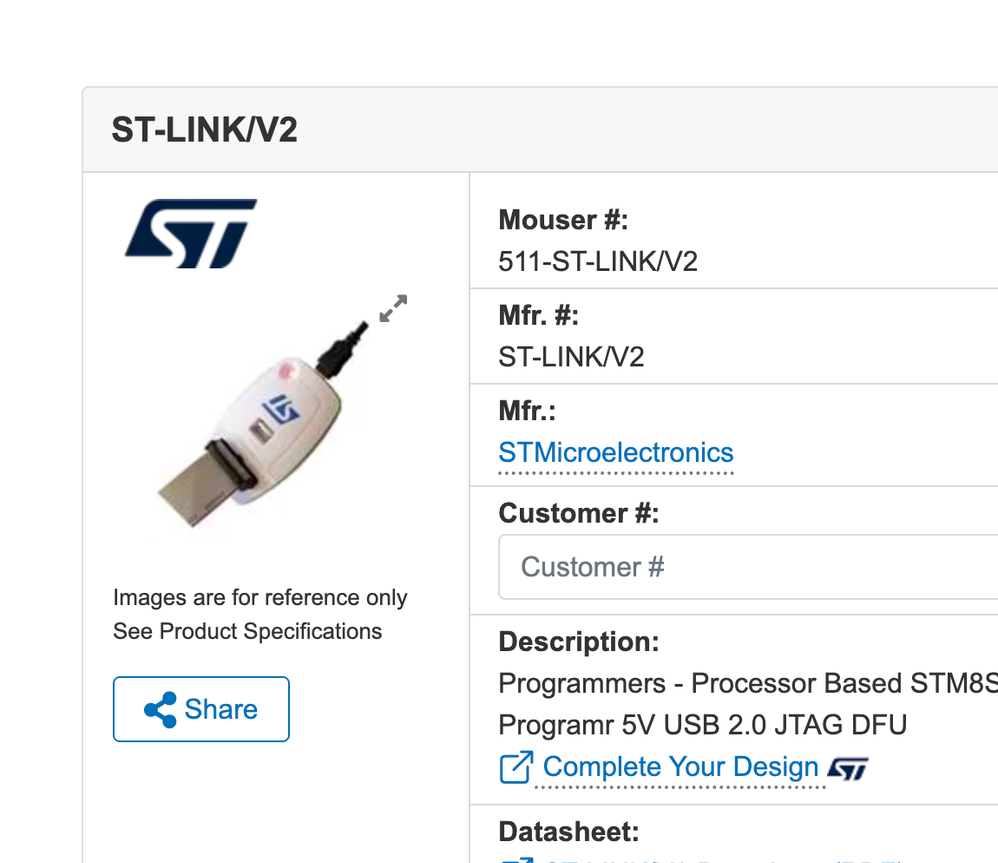Image resolution: width=998 pixels, height=863 pixels.
Task: Click the Mfr. # value ST-LINK/V2
Action: tap(571, 357)
